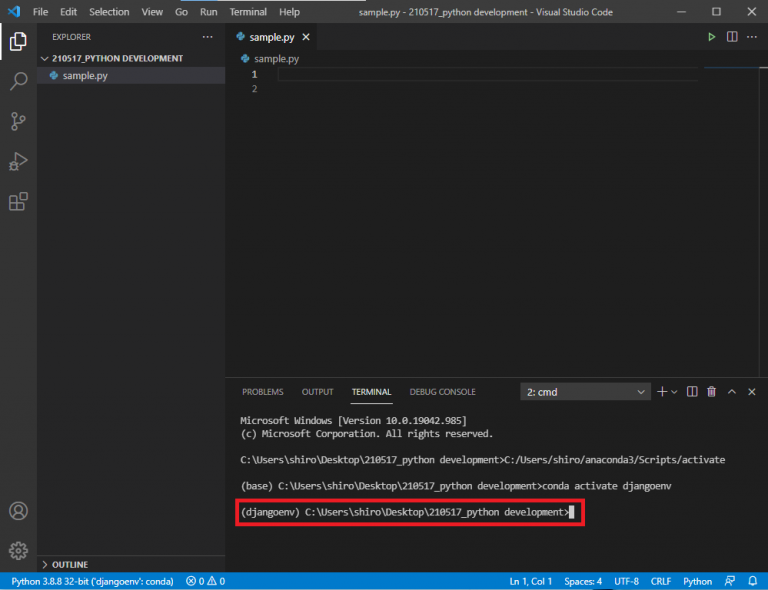
Task: Open the Terminal menu in menu bar
Action: pos(247,12)
